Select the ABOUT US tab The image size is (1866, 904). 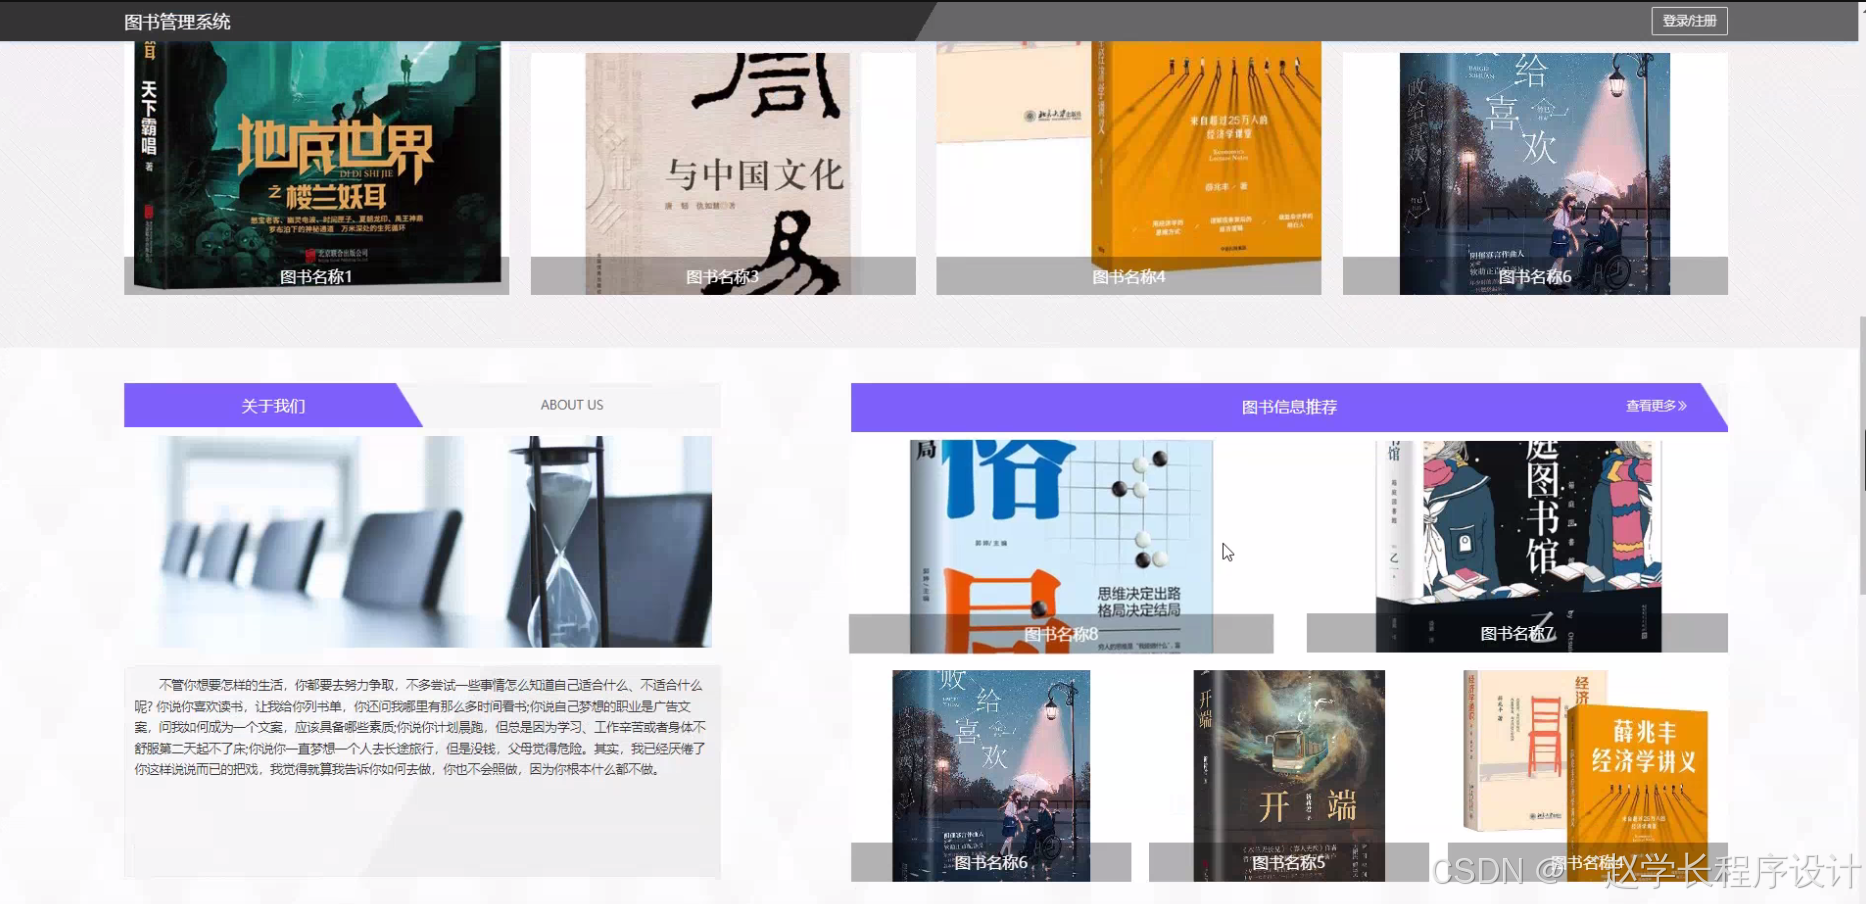pos(571,405)
